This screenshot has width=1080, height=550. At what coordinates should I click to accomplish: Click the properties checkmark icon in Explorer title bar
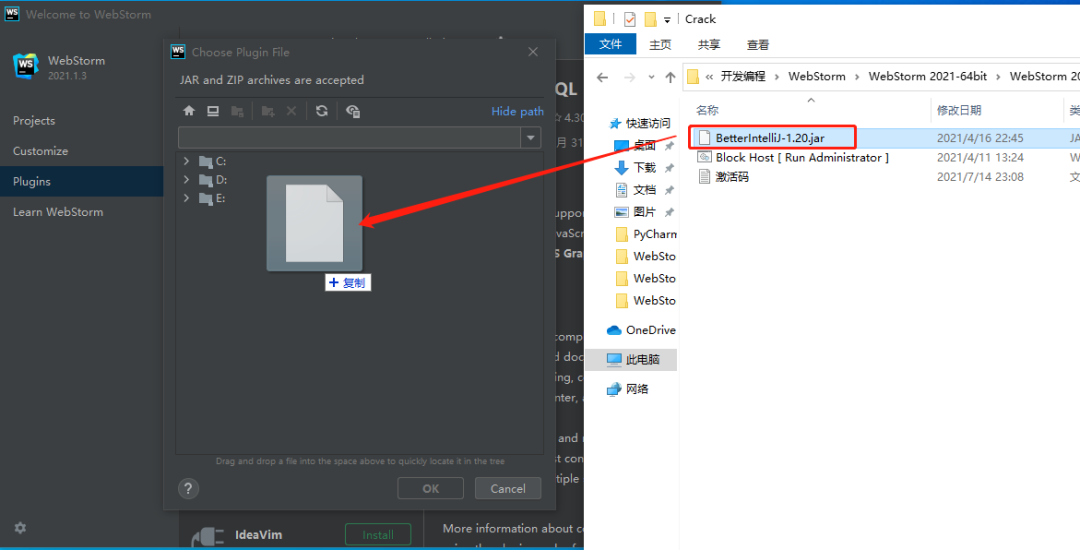tap(630, 19)
